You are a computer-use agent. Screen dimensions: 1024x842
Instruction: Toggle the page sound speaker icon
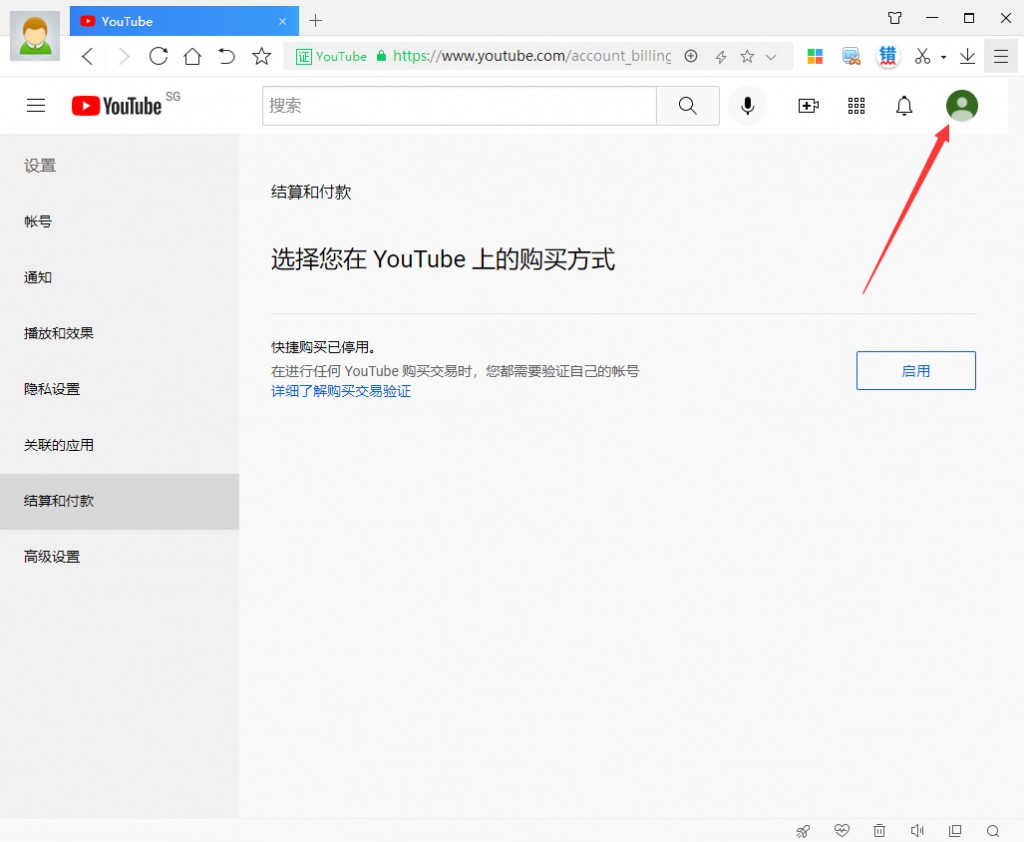917,830
